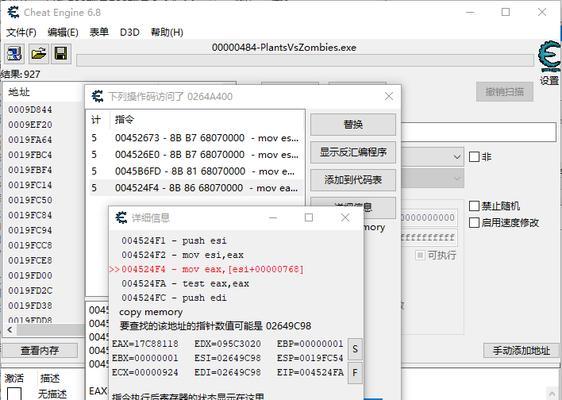Open the 编辑(E) menu
Screen dimensions: 562x400
(63, 33)
